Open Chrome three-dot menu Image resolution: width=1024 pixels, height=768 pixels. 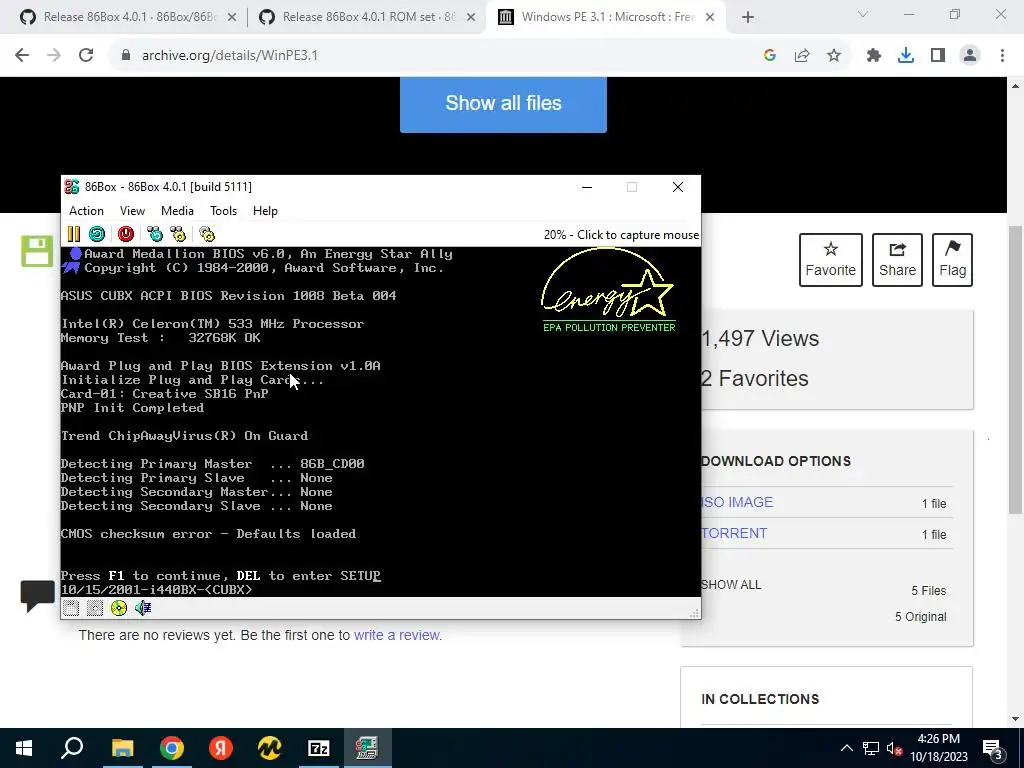[x=1002, y=56]
